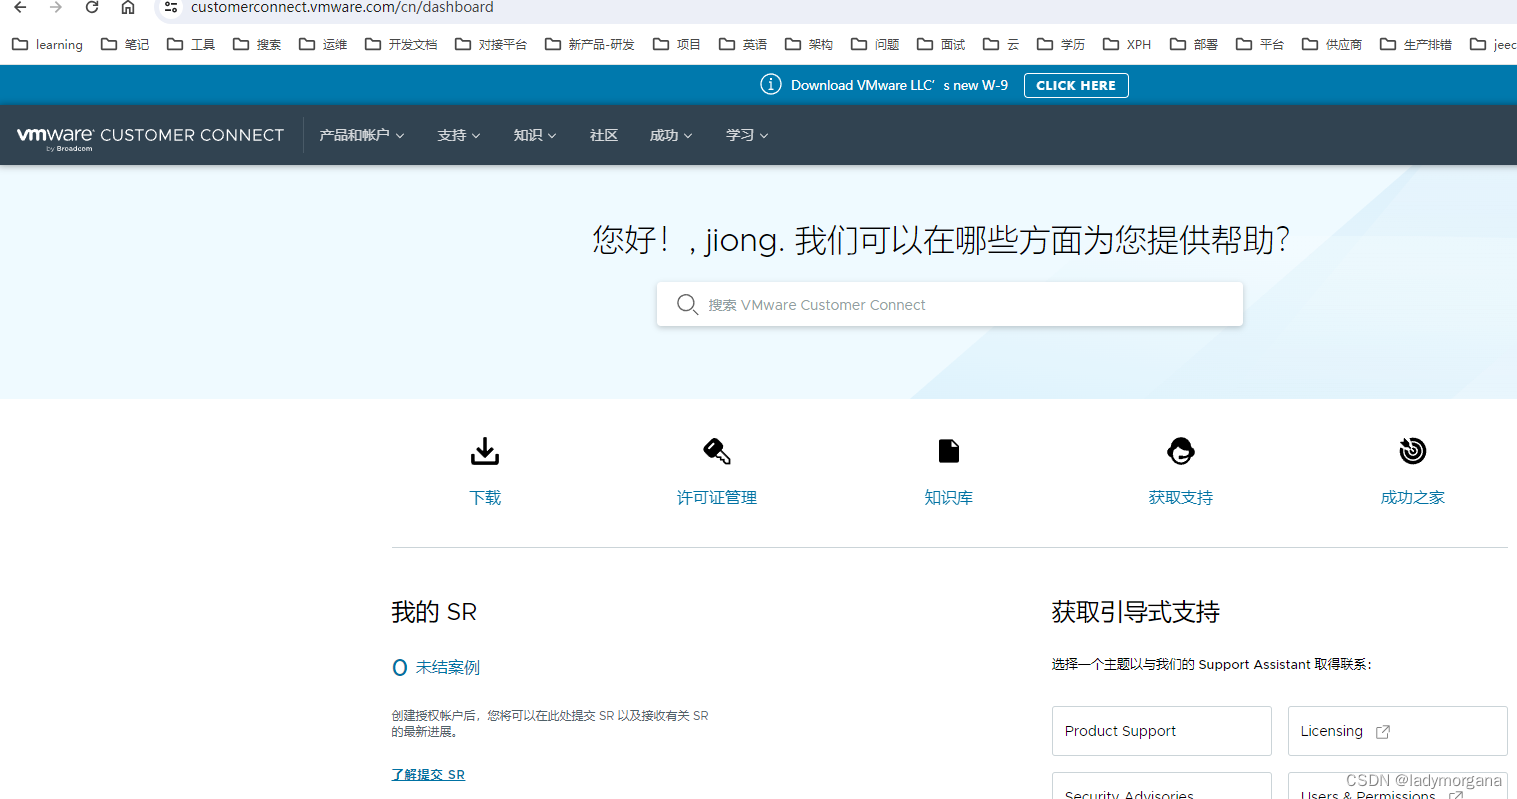This screenshot has width=1517, height=799.
Task: Open site info icon in address bar
Action: [x=171, y=7]
